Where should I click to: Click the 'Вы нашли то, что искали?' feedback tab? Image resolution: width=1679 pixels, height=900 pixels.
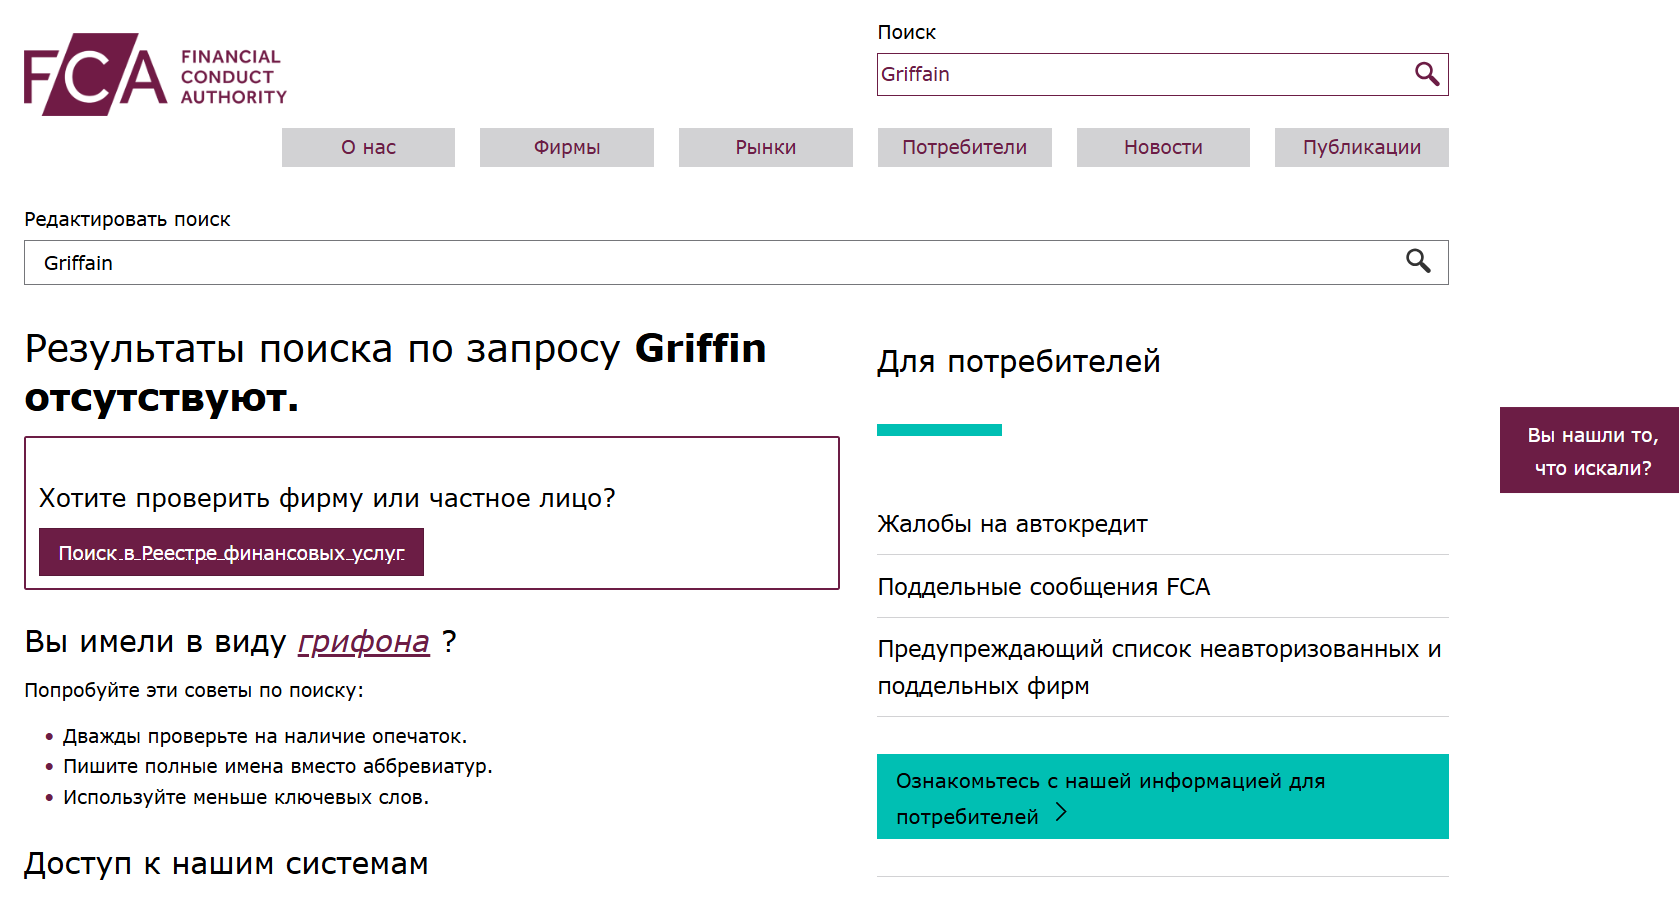tap(1590, 450)
